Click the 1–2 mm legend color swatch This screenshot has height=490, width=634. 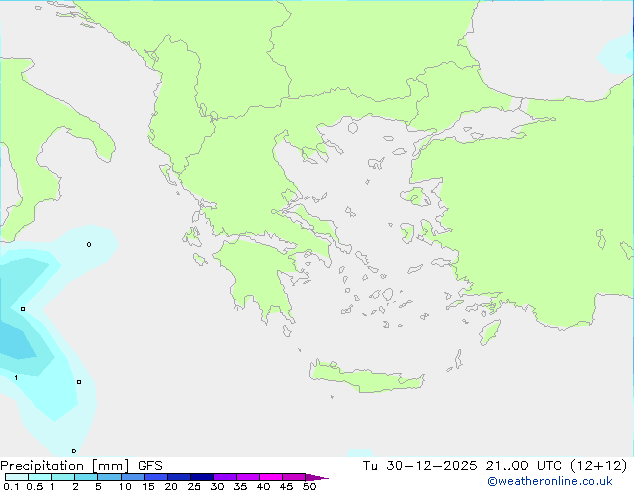coord(63,477)
